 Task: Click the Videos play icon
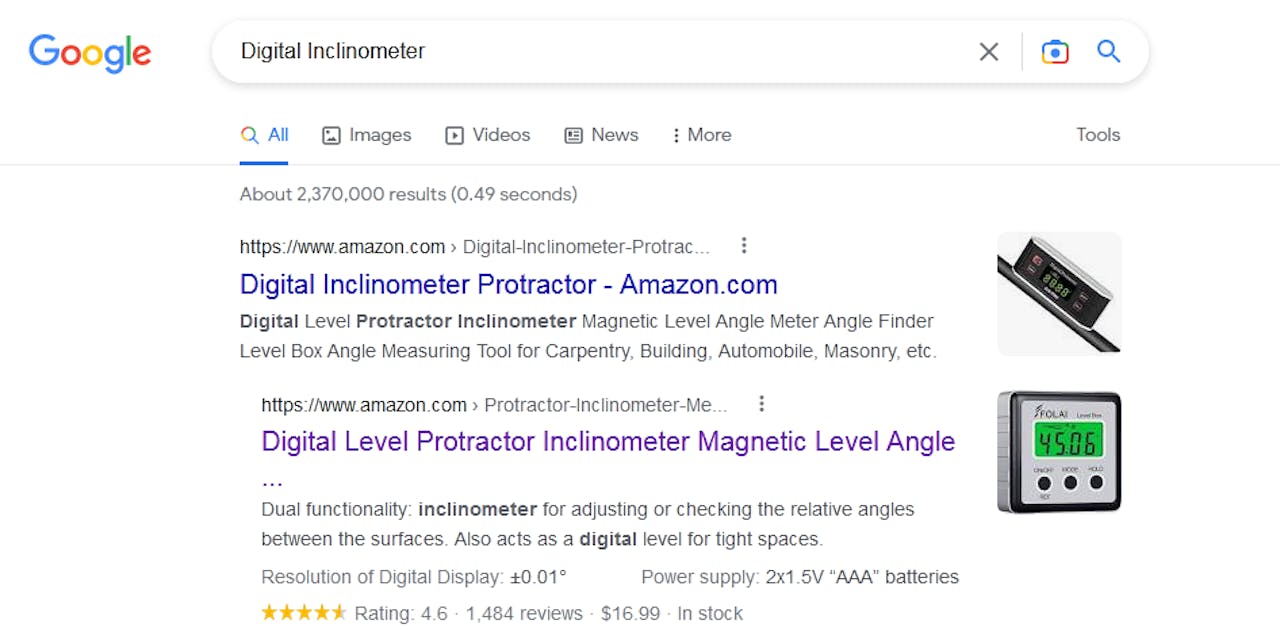click(x=454, y=134)
